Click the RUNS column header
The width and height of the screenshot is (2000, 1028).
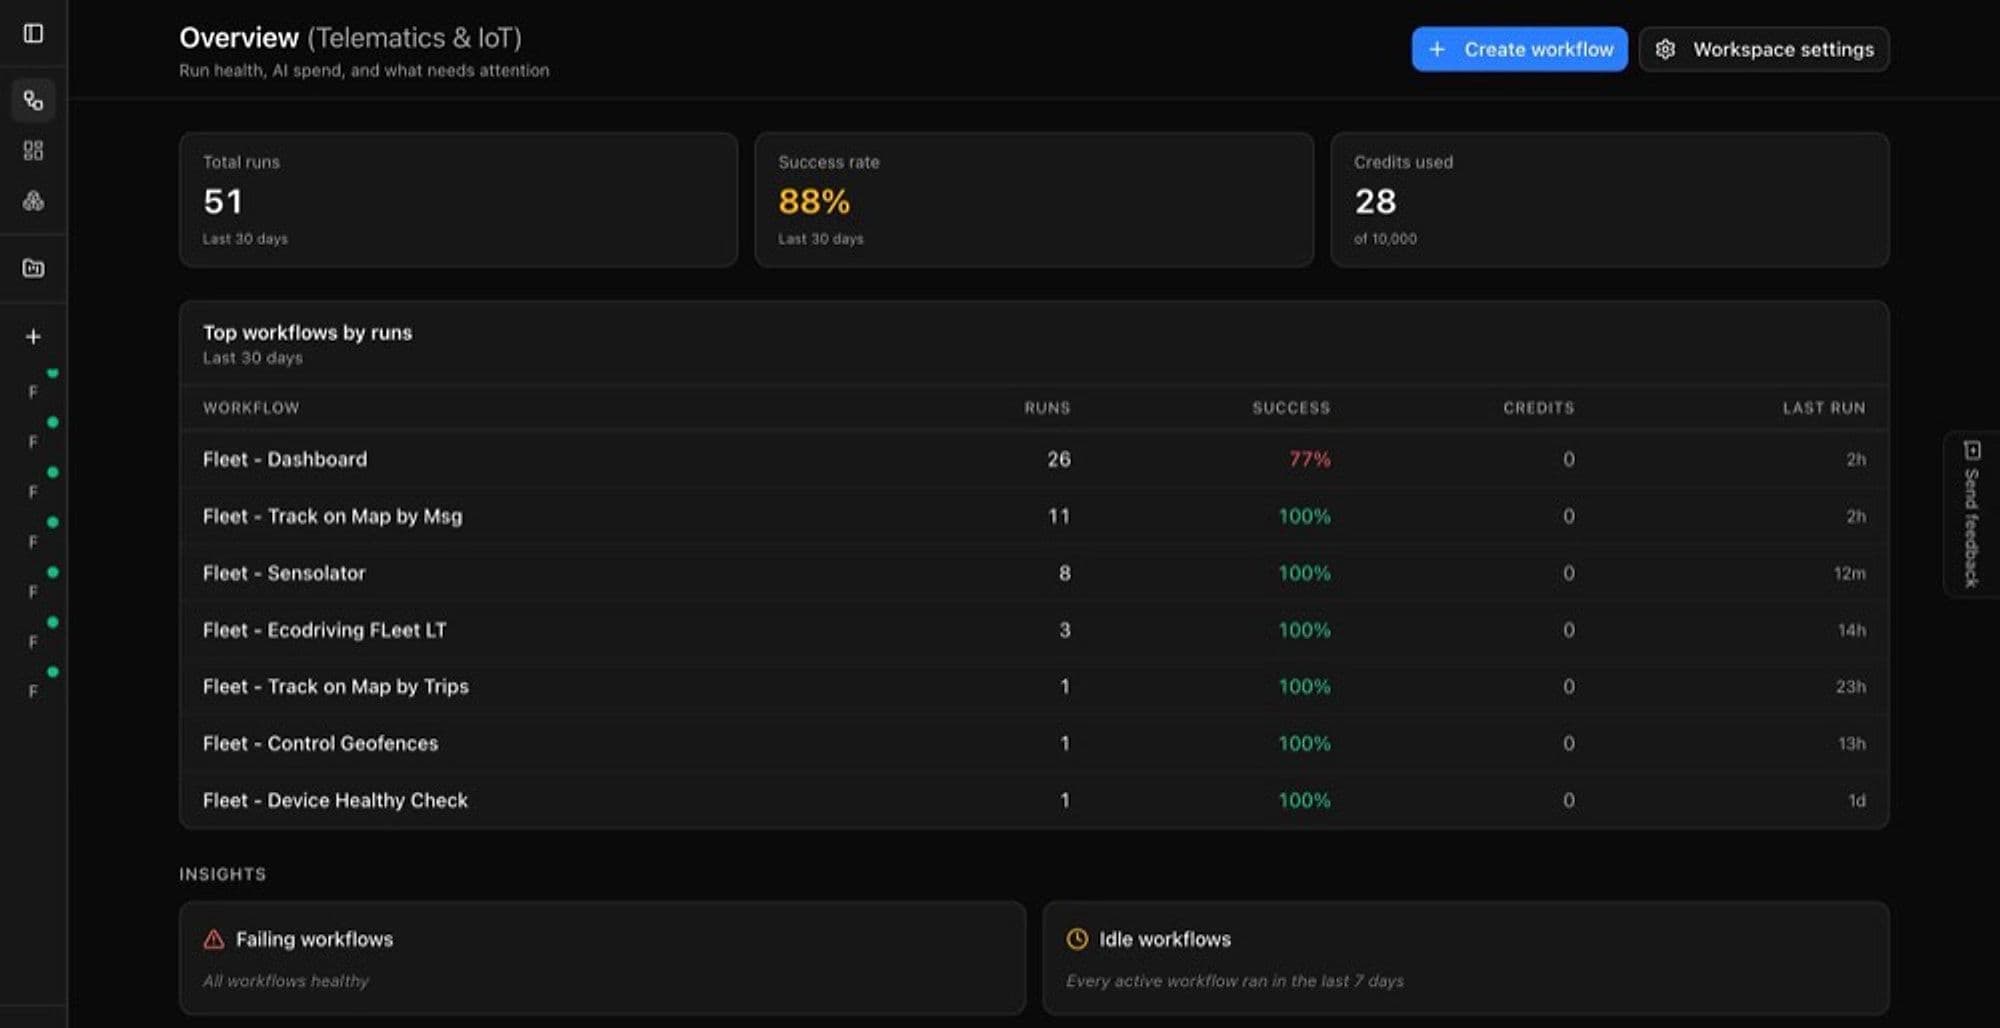1047,408
